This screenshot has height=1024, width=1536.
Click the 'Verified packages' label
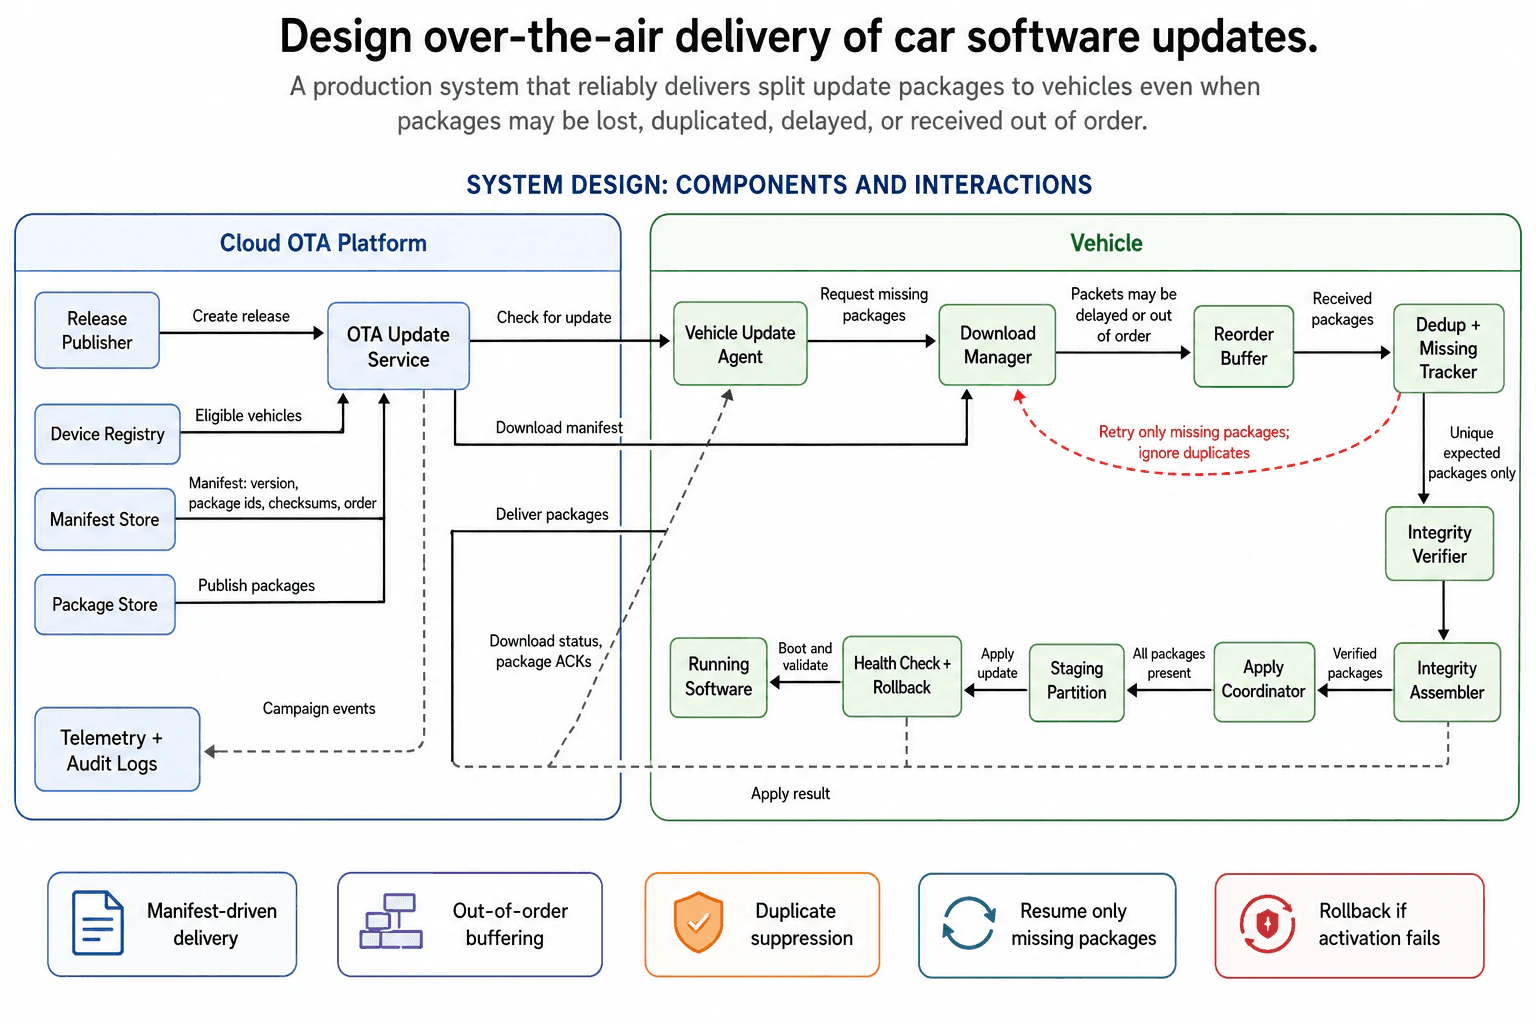pos(1354,663)
